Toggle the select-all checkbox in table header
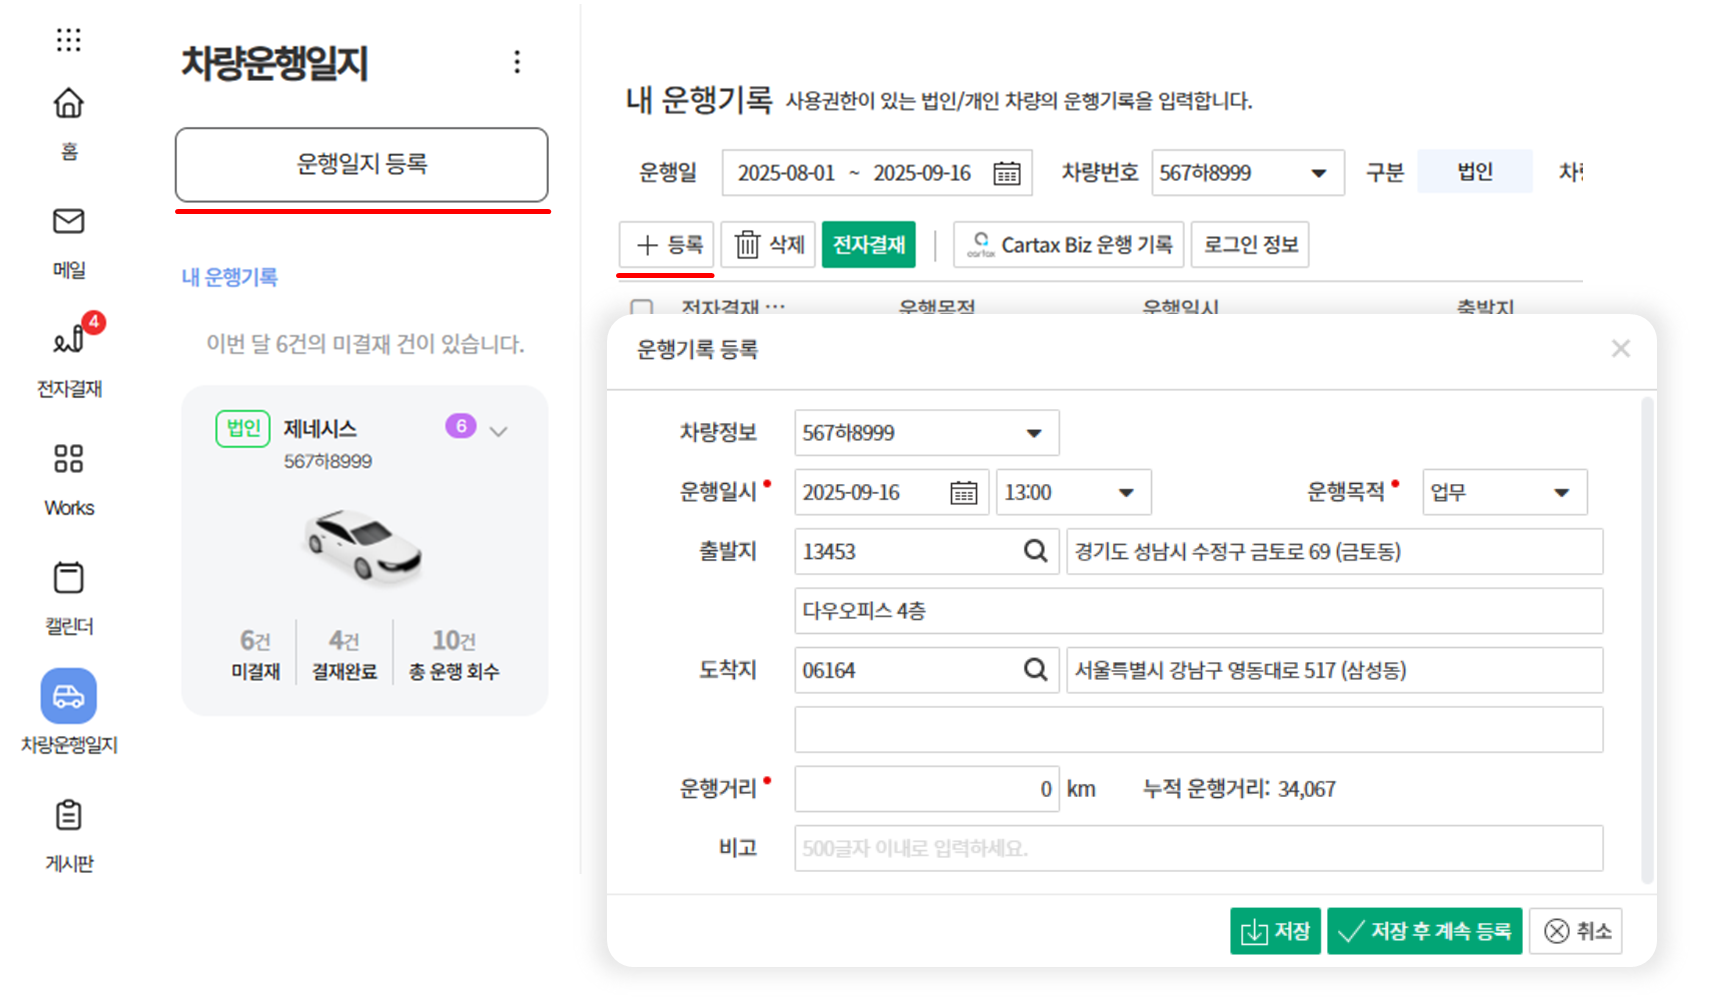1711x1008 pixels. [x=642, y=307]
